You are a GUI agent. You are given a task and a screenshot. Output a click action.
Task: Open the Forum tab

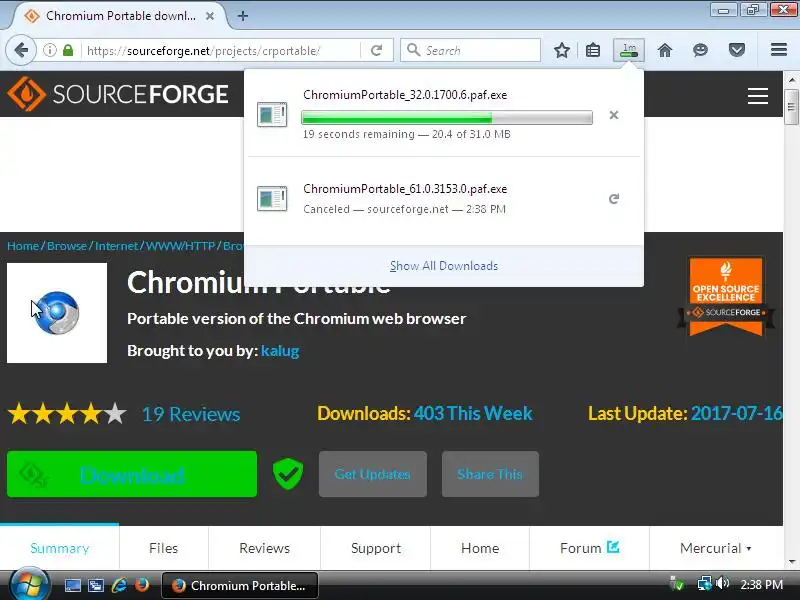589,548
